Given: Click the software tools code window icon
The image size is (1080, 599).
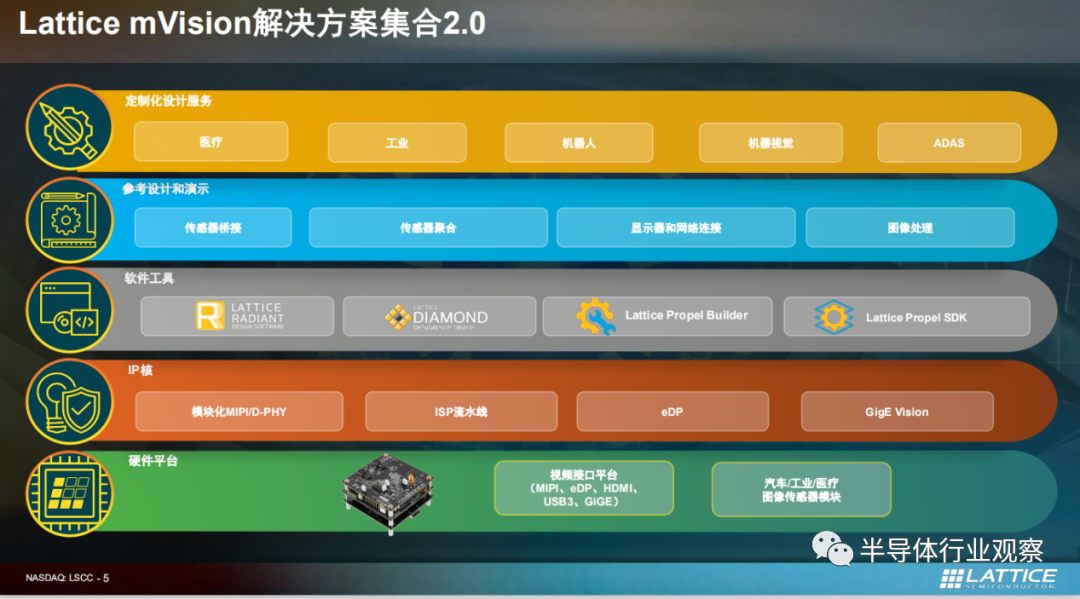Looking at the screenshot, I should coord(69,311).
